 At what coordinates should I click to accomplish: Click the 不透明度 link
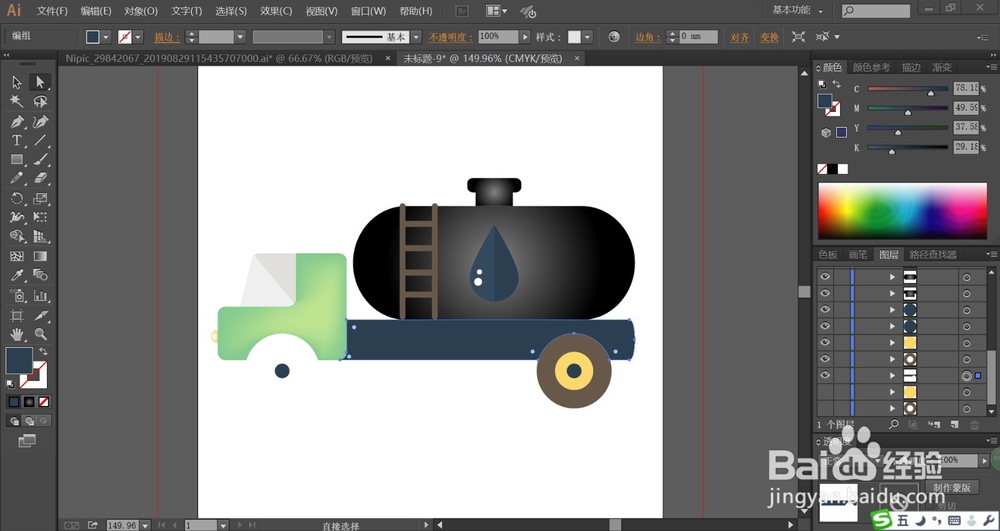(451, 38)
